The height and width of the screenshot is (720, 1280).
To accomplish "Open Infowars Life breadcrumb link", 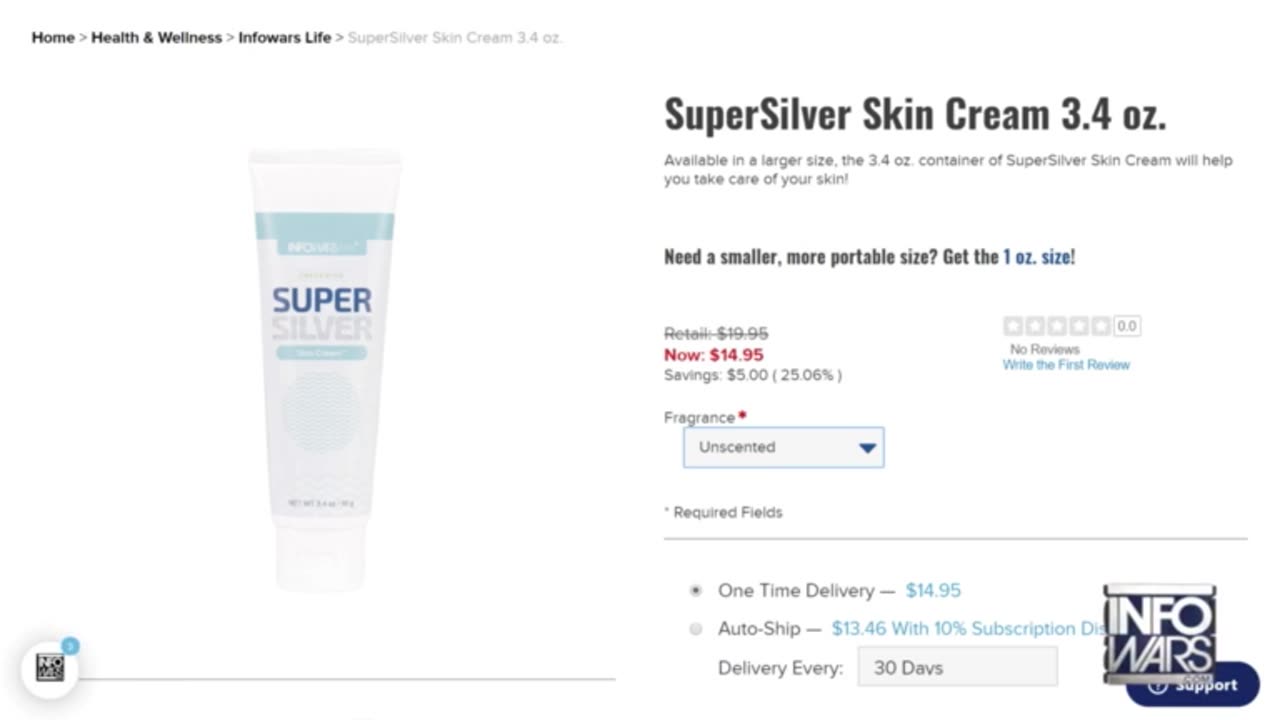I will tap(284, 38).
